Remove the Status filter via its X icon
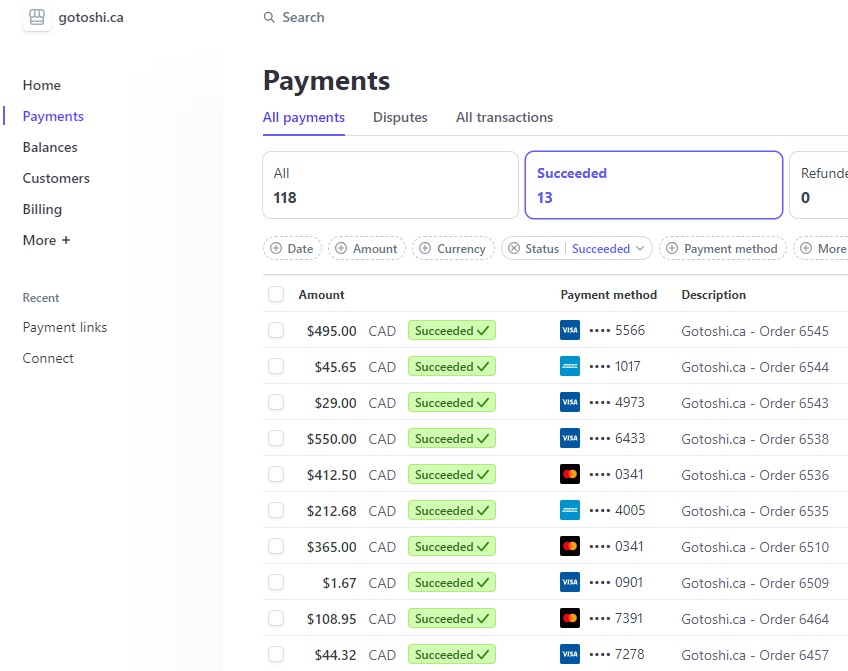The image size is (848, 671). click(514, 249)
